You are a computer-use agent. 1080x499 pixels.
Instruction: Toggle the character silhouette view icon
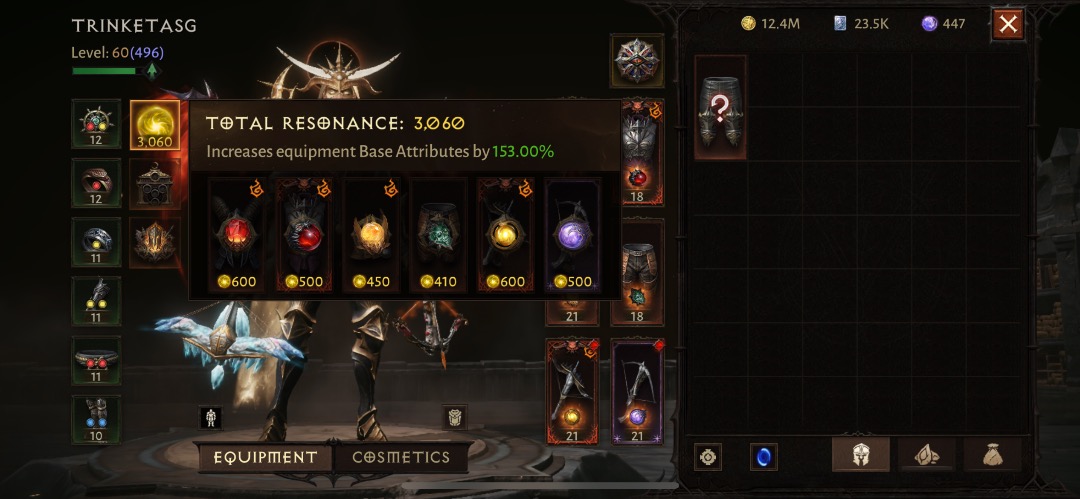[211, 417]
